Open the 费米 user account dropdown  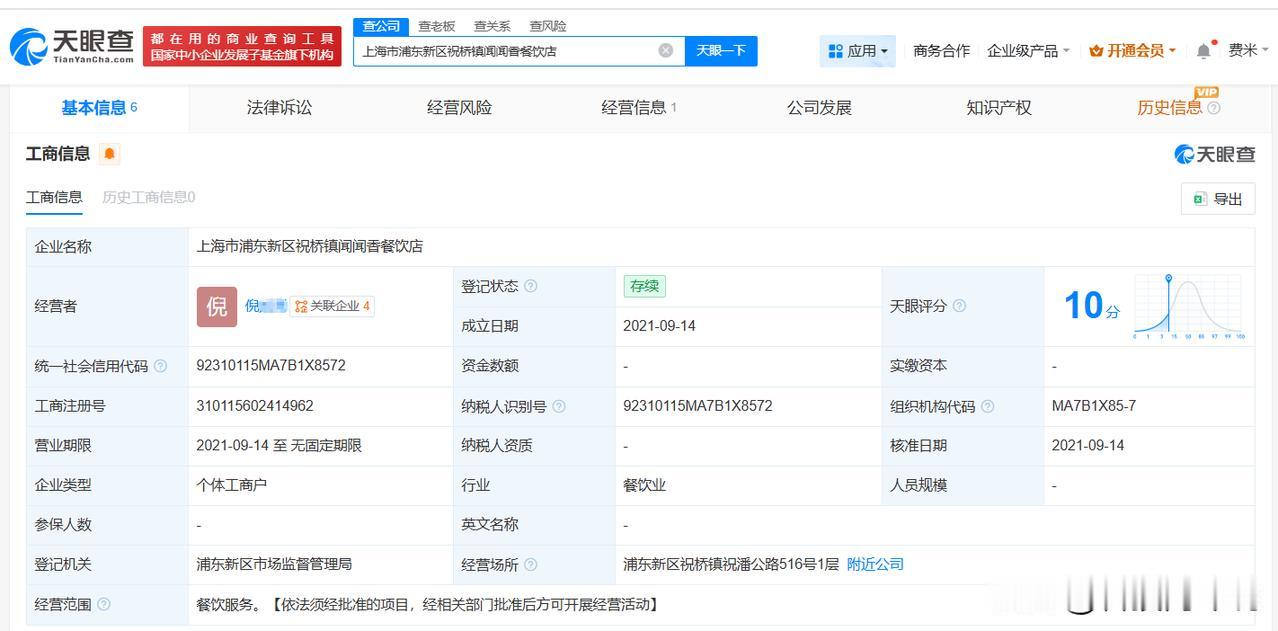(1249, 51)
